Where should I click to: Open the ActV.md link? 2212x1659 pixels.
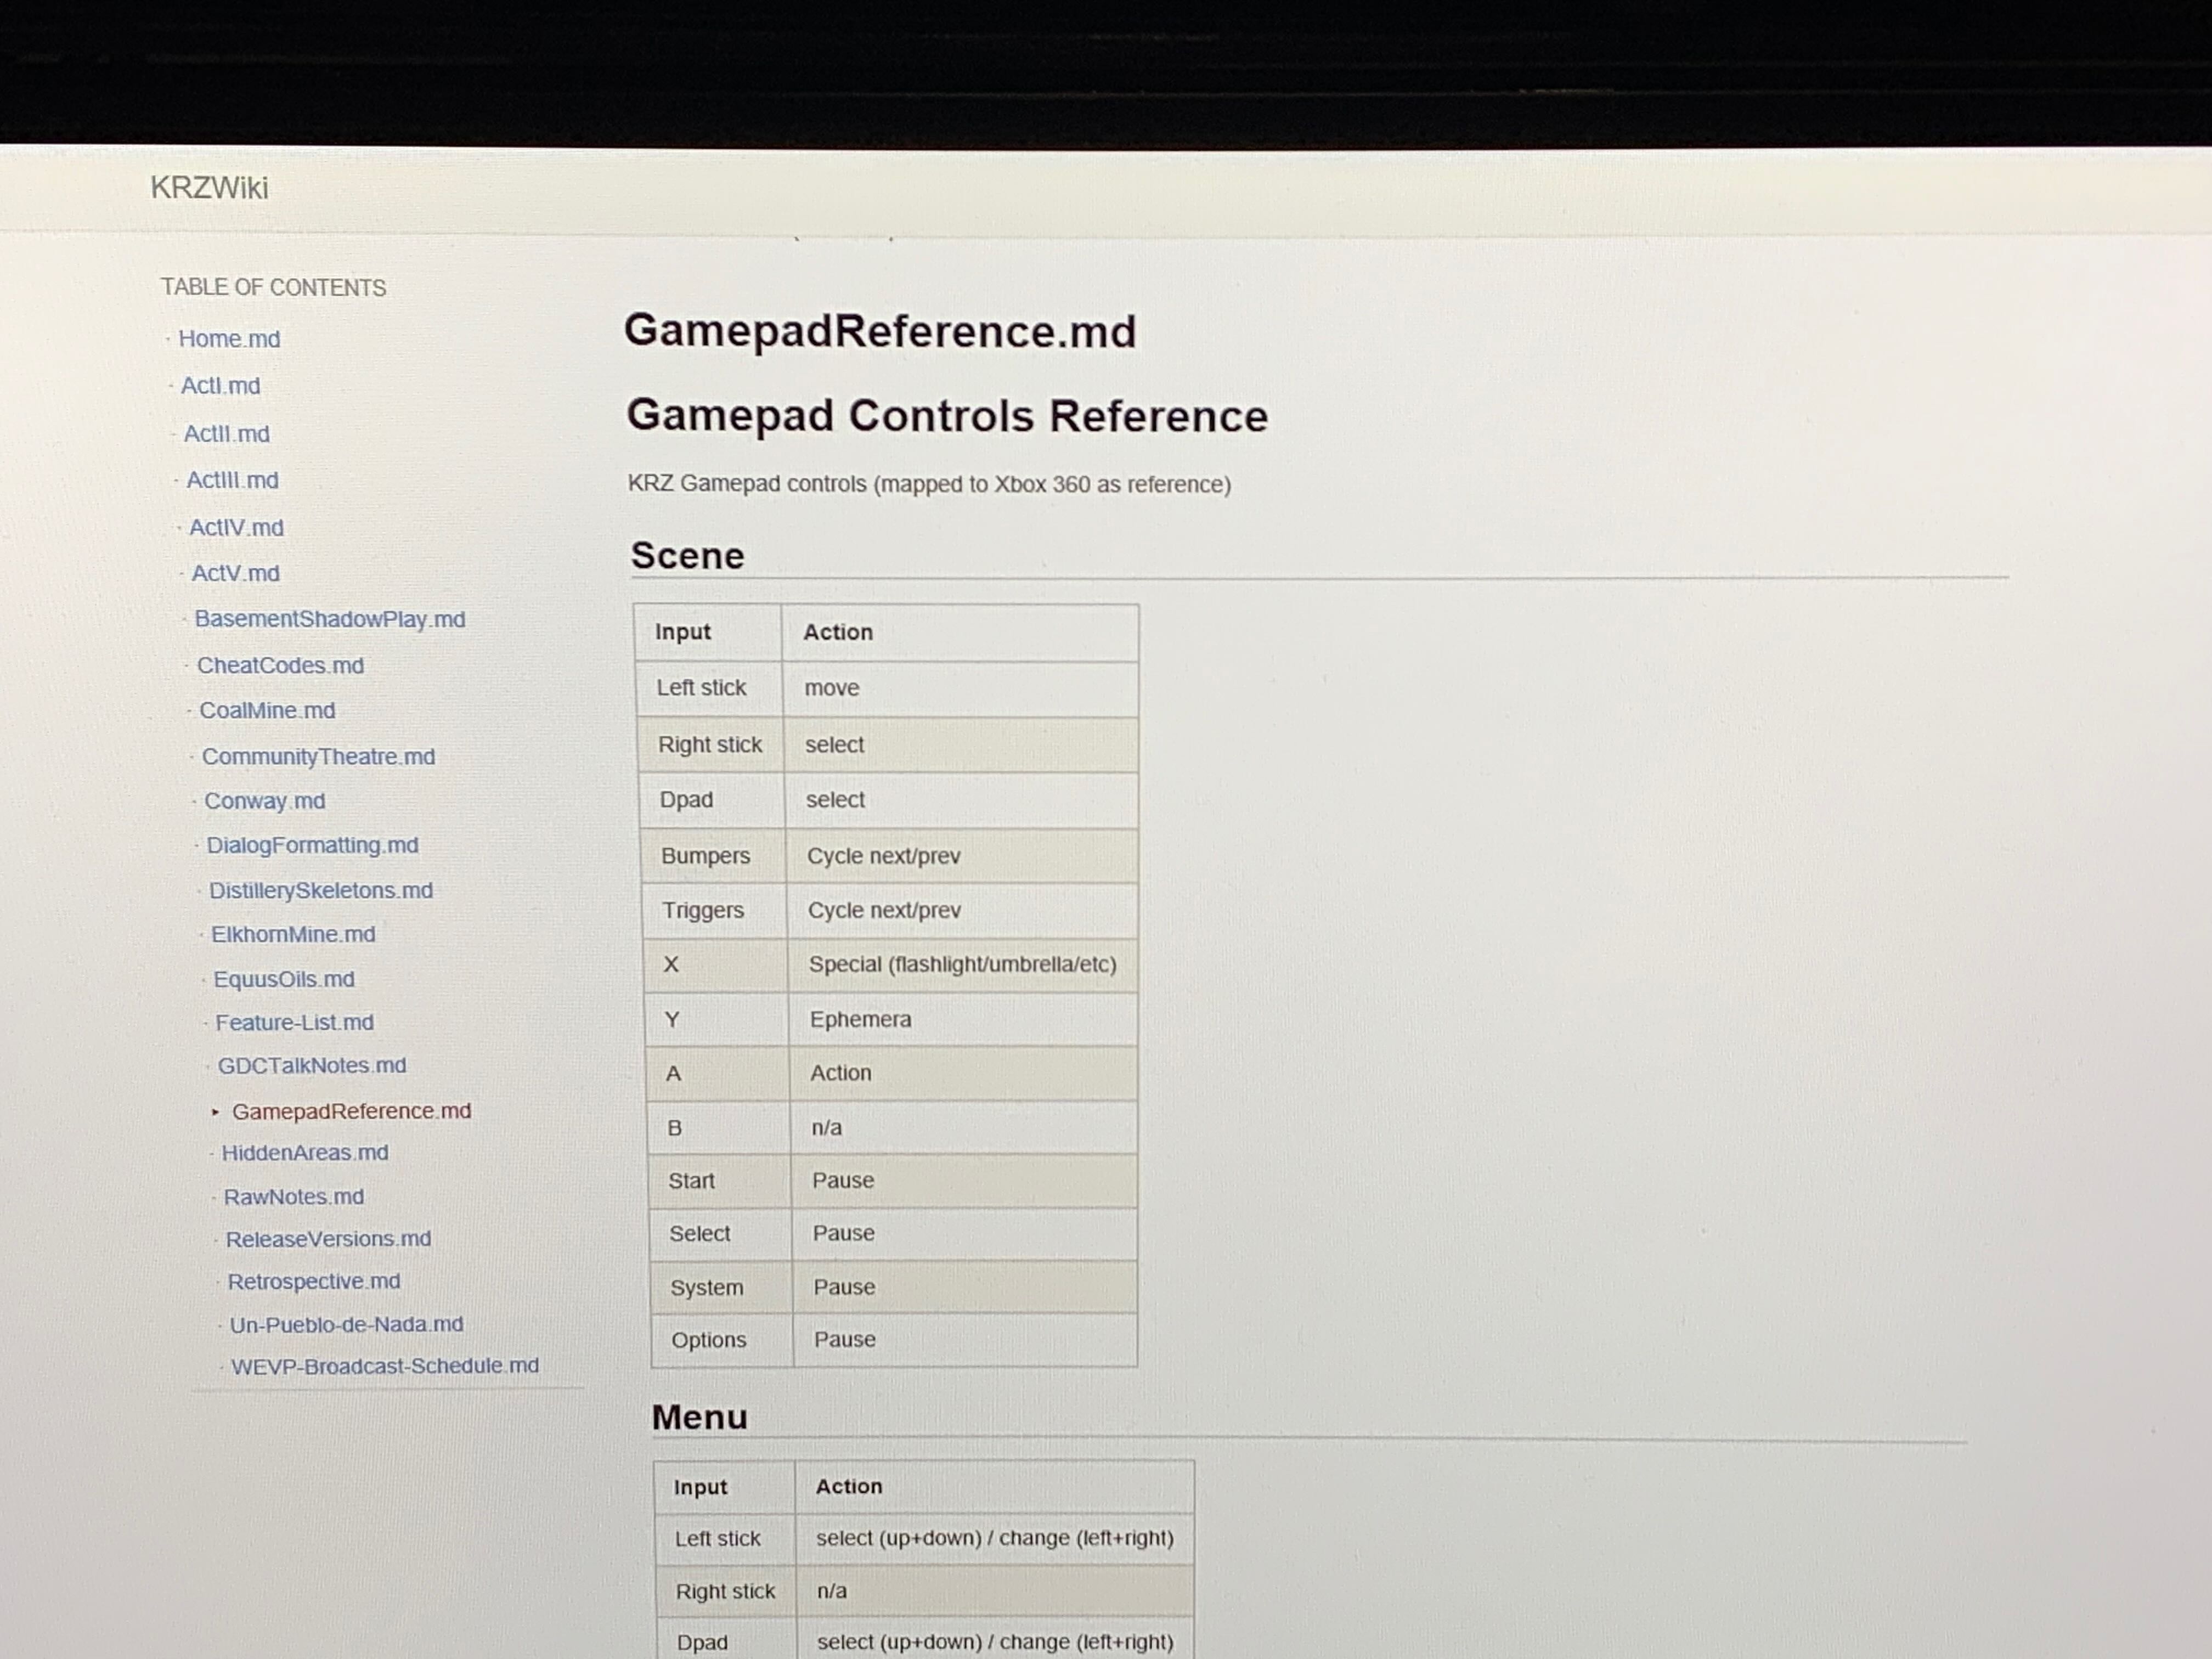click(235, 573)
